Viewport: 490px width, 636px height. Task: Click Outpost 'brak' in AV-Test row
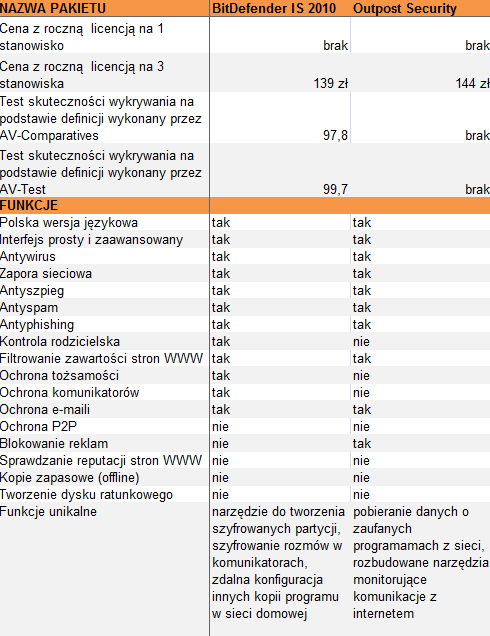pyautogui.click(x=477, y=189)
